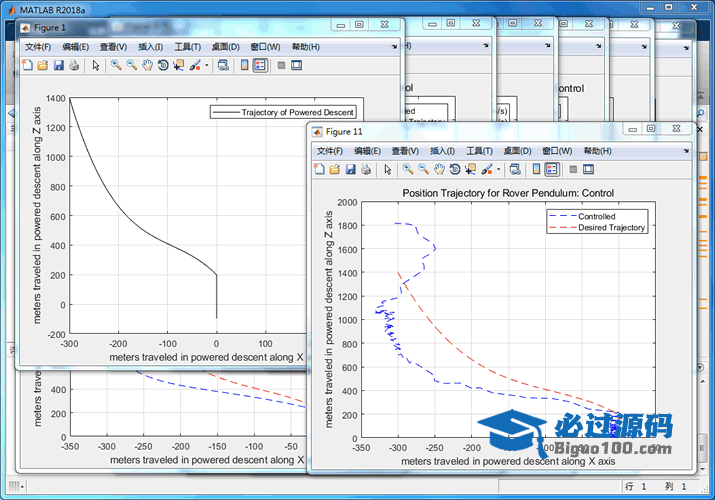Toggle Zoom In mode in Figure 11 toolbar
Screen dimensions: 715x500
pos(408,169)
